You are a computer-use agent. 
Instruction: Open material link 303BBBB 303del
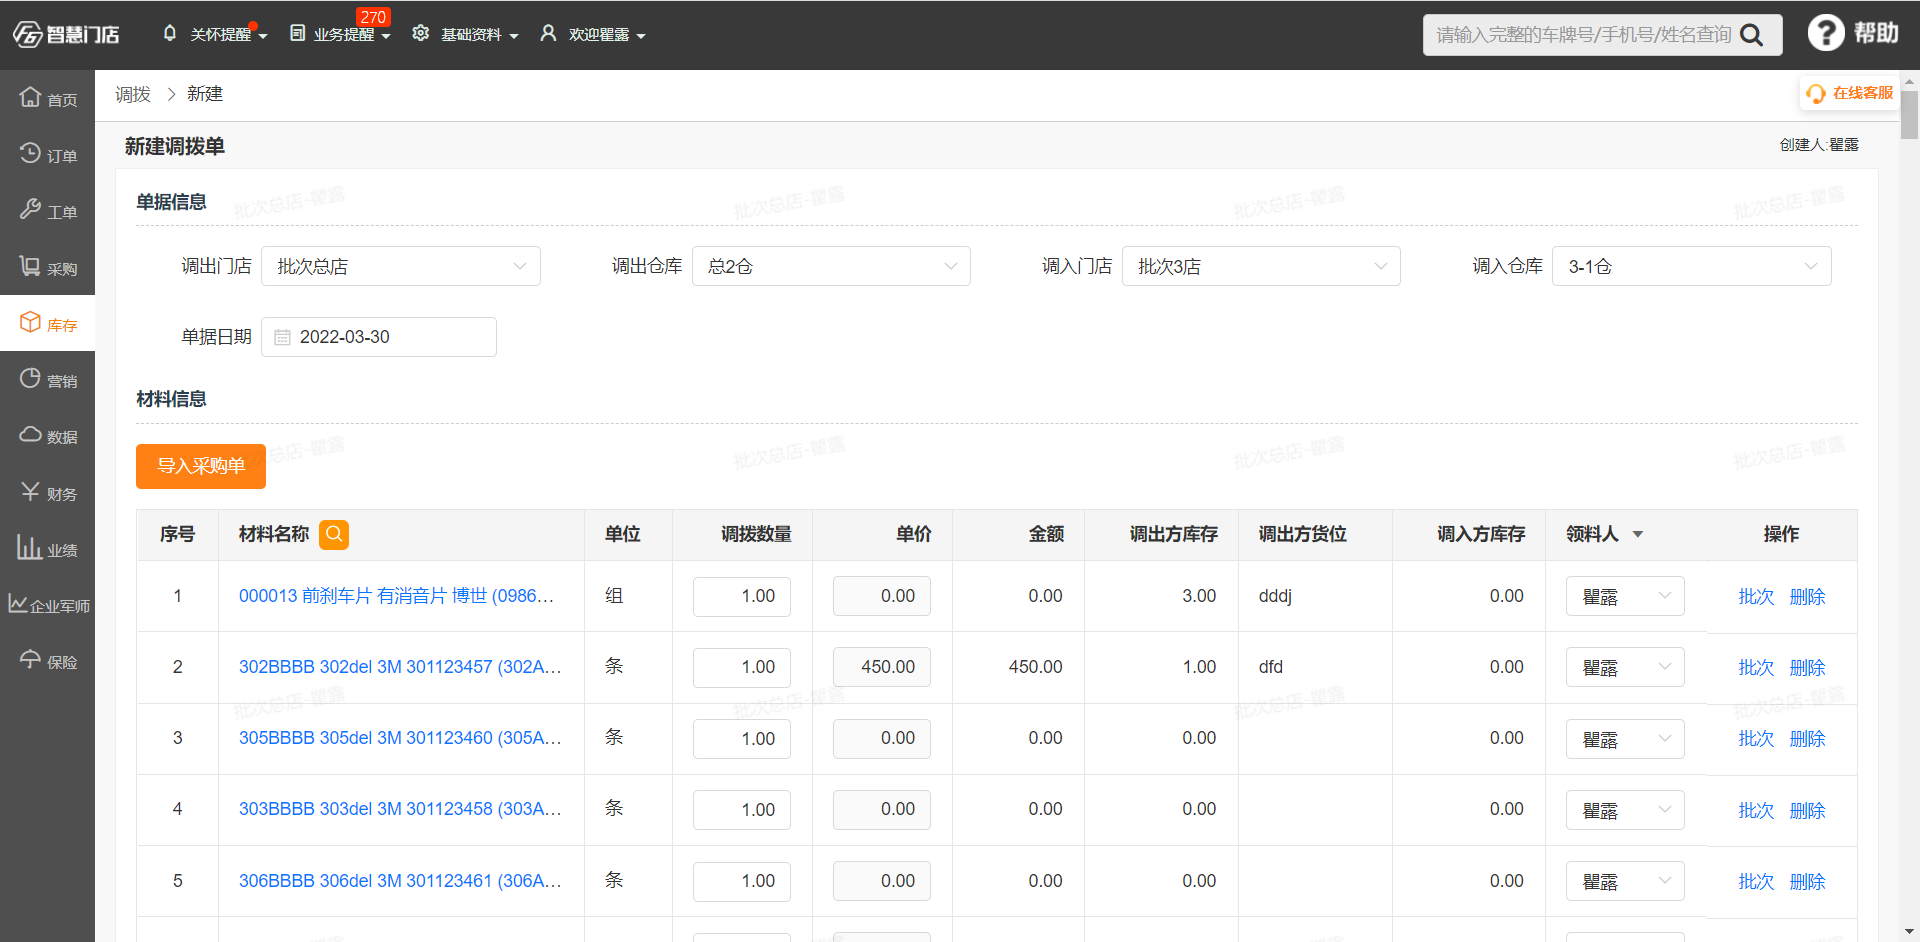point(400,809)
